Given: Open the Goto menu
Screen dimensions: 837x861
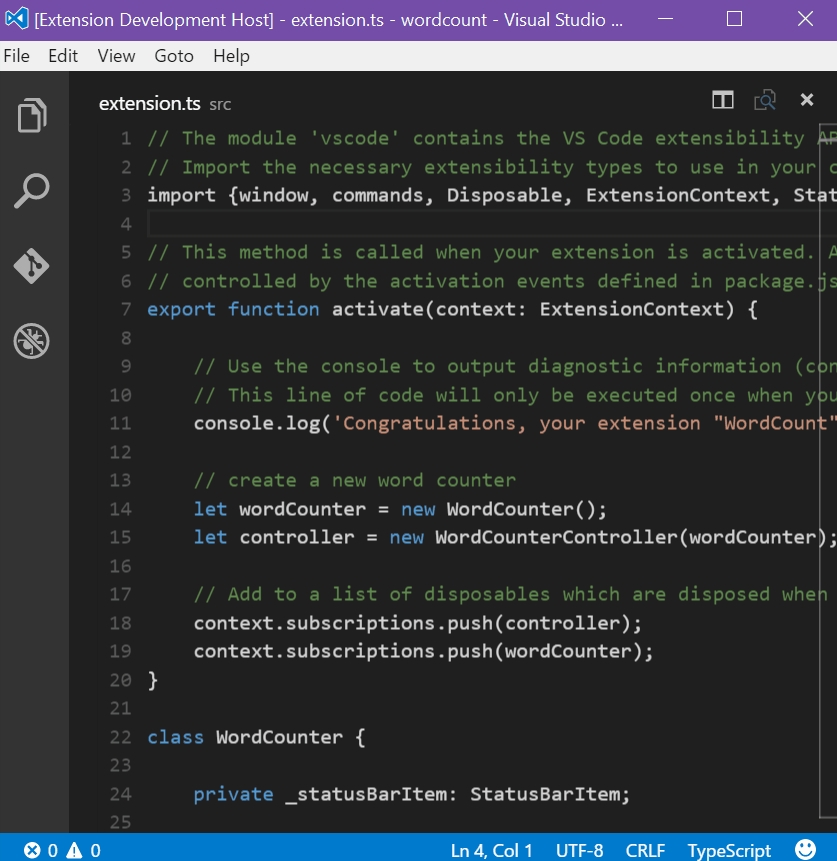Looking at the screenshot, I should [174, 56].
